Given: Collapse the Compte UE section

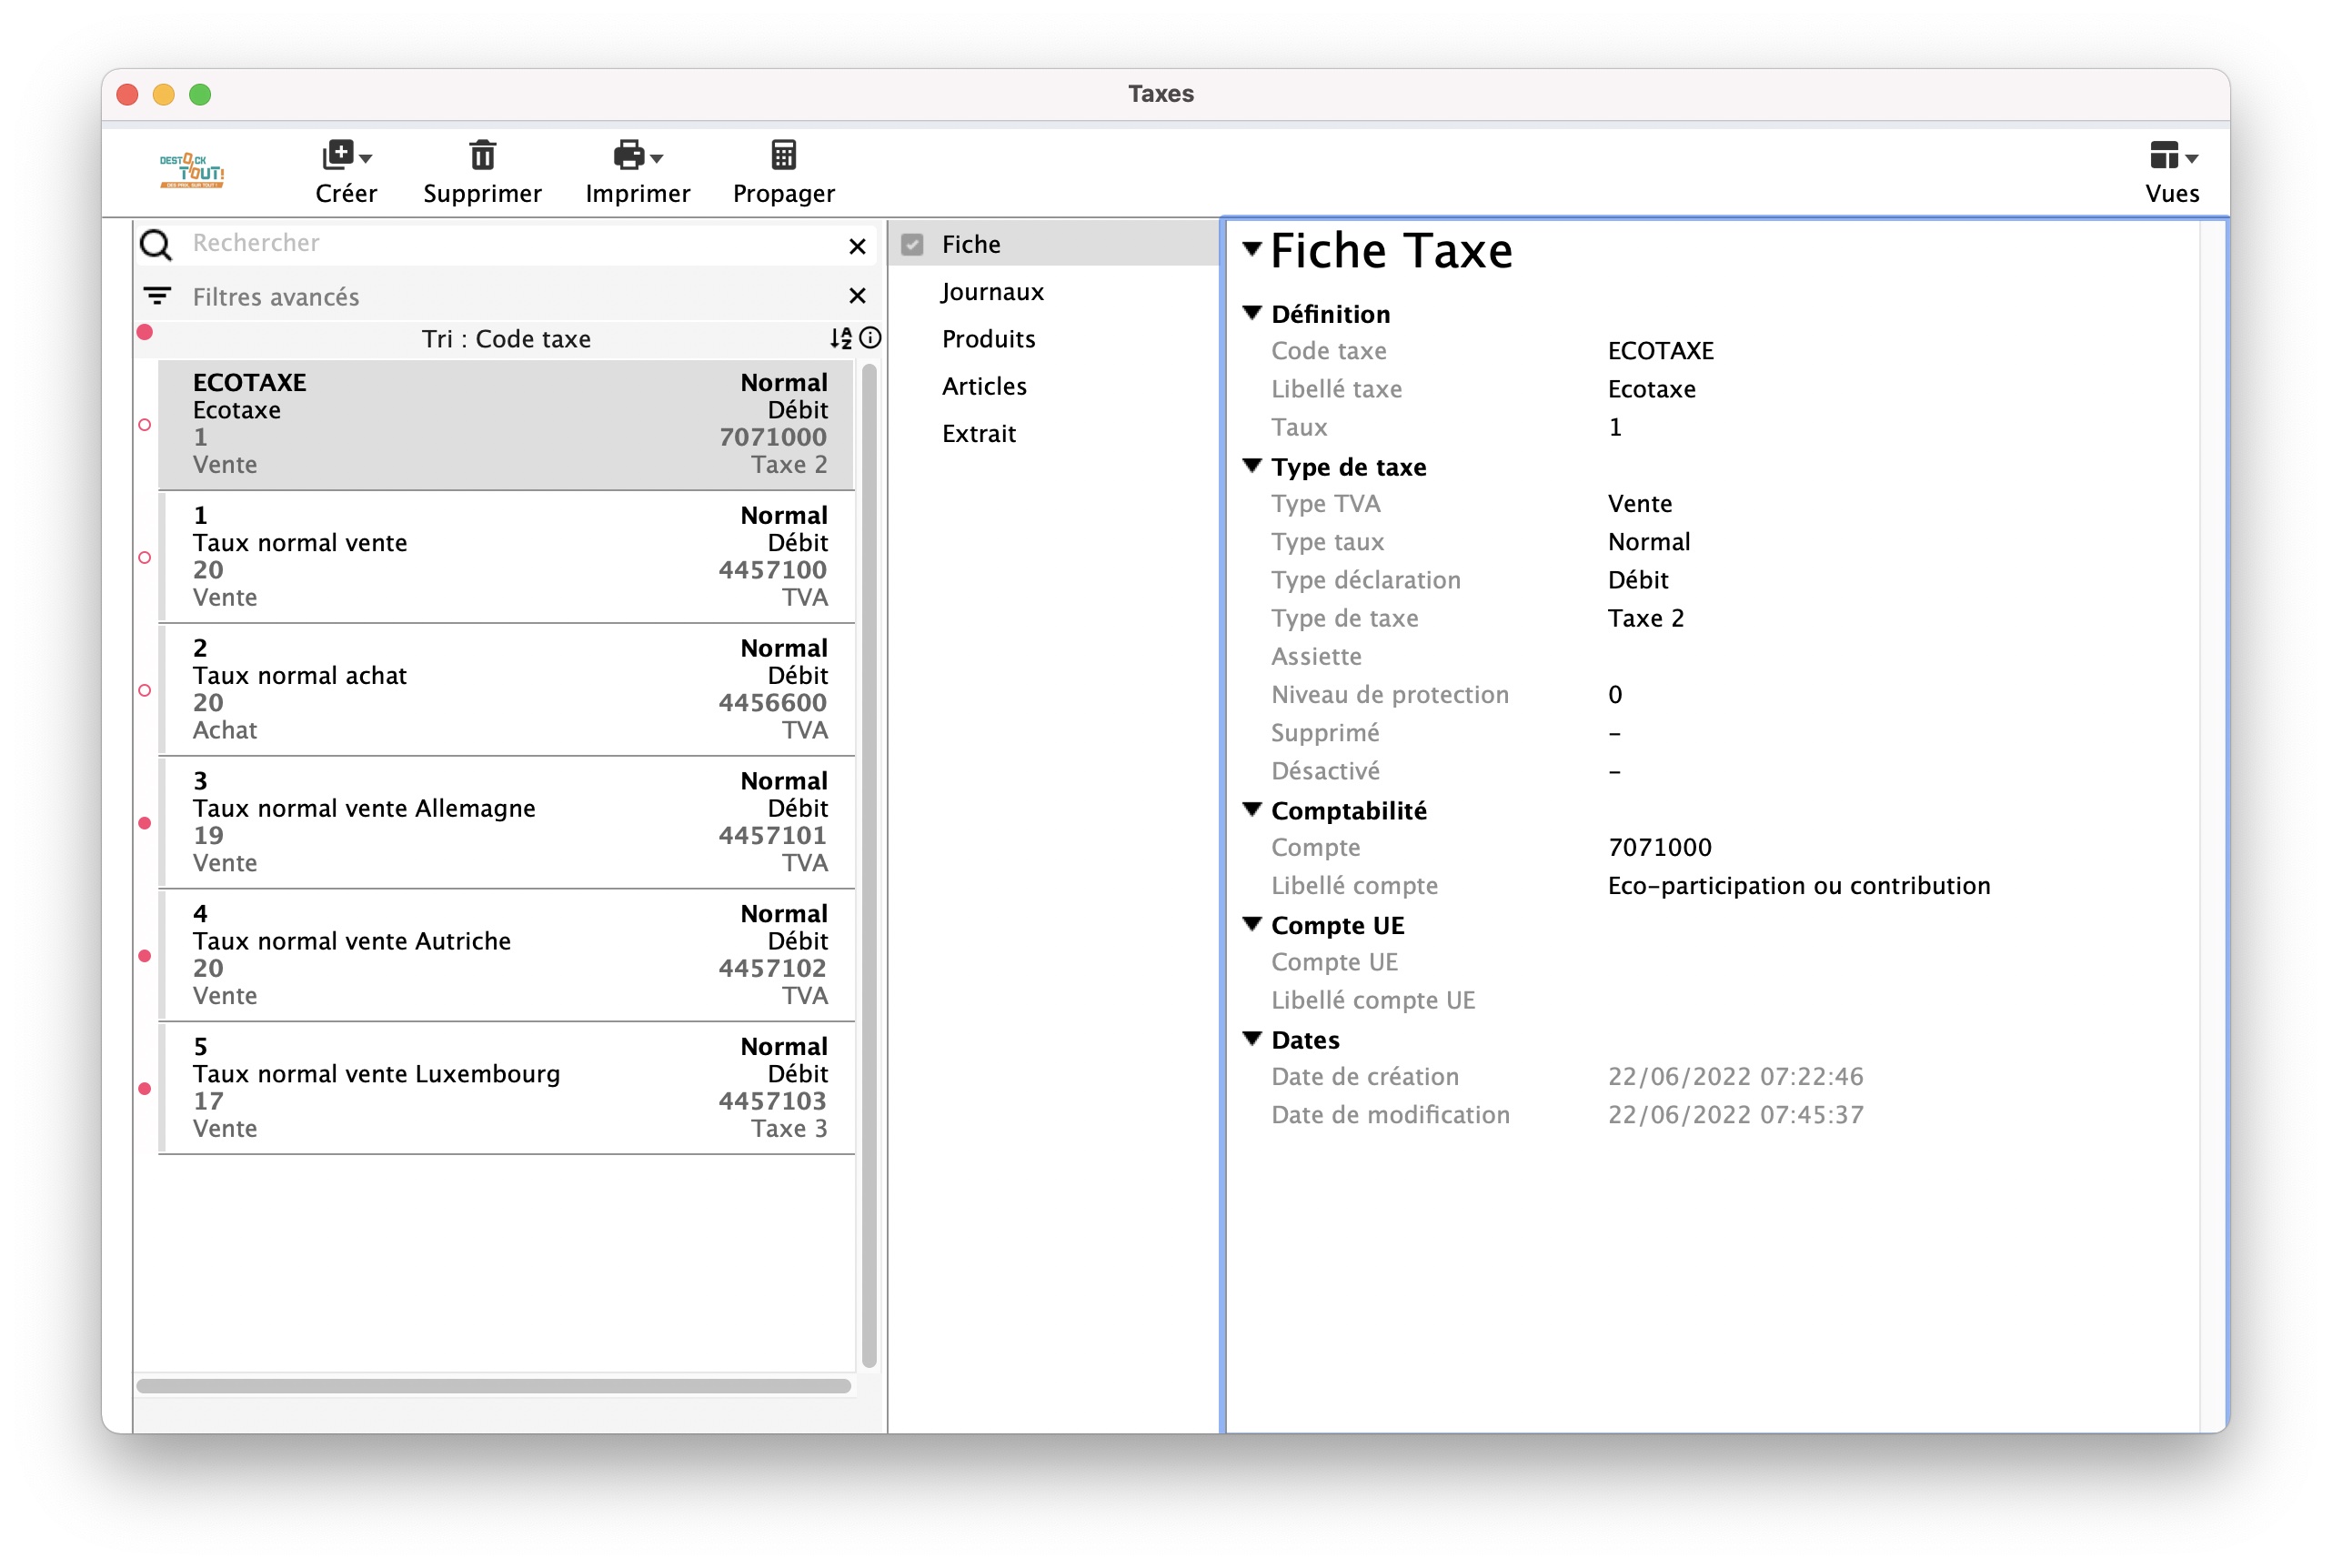Looking at the screenshot, I should pos(1252,925).
